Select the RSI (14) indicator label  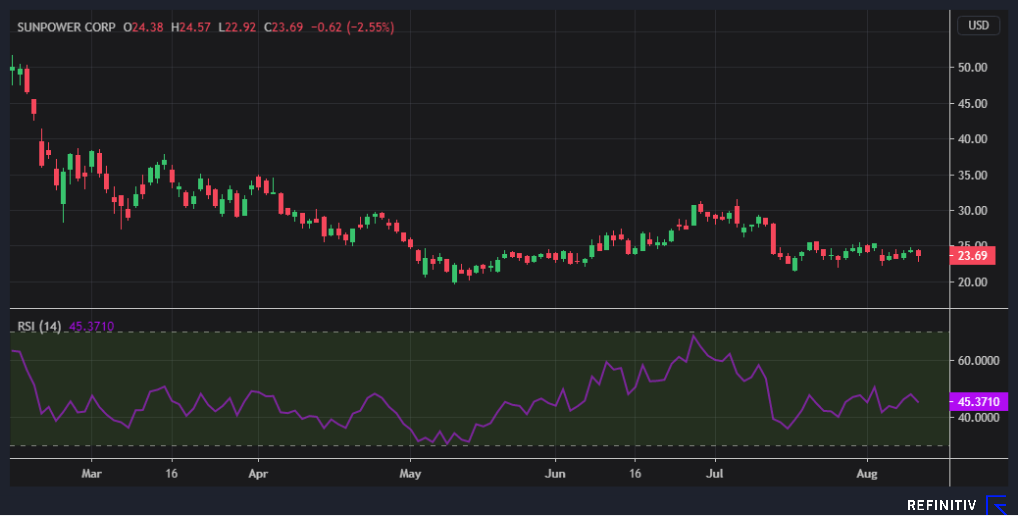39,326
